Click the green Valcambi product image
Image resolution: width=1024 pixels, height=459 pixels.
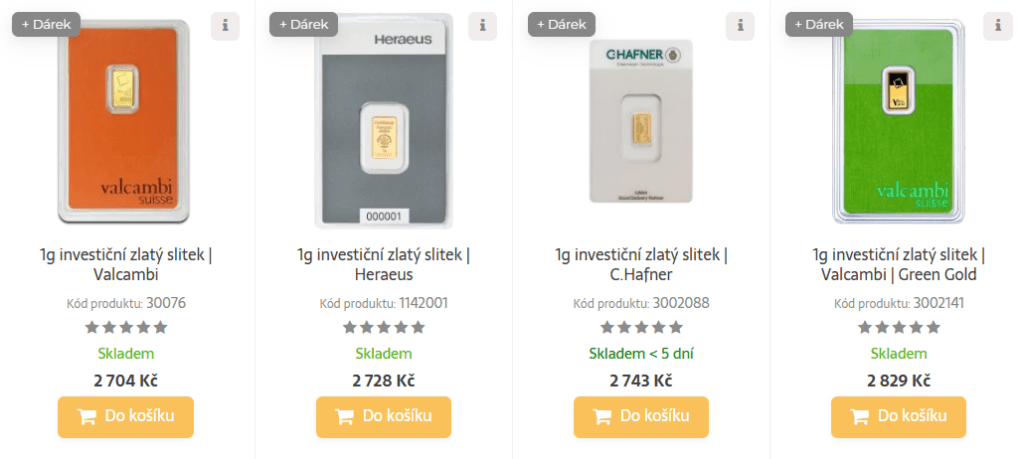pyautogui.click(x=898, y=123)
